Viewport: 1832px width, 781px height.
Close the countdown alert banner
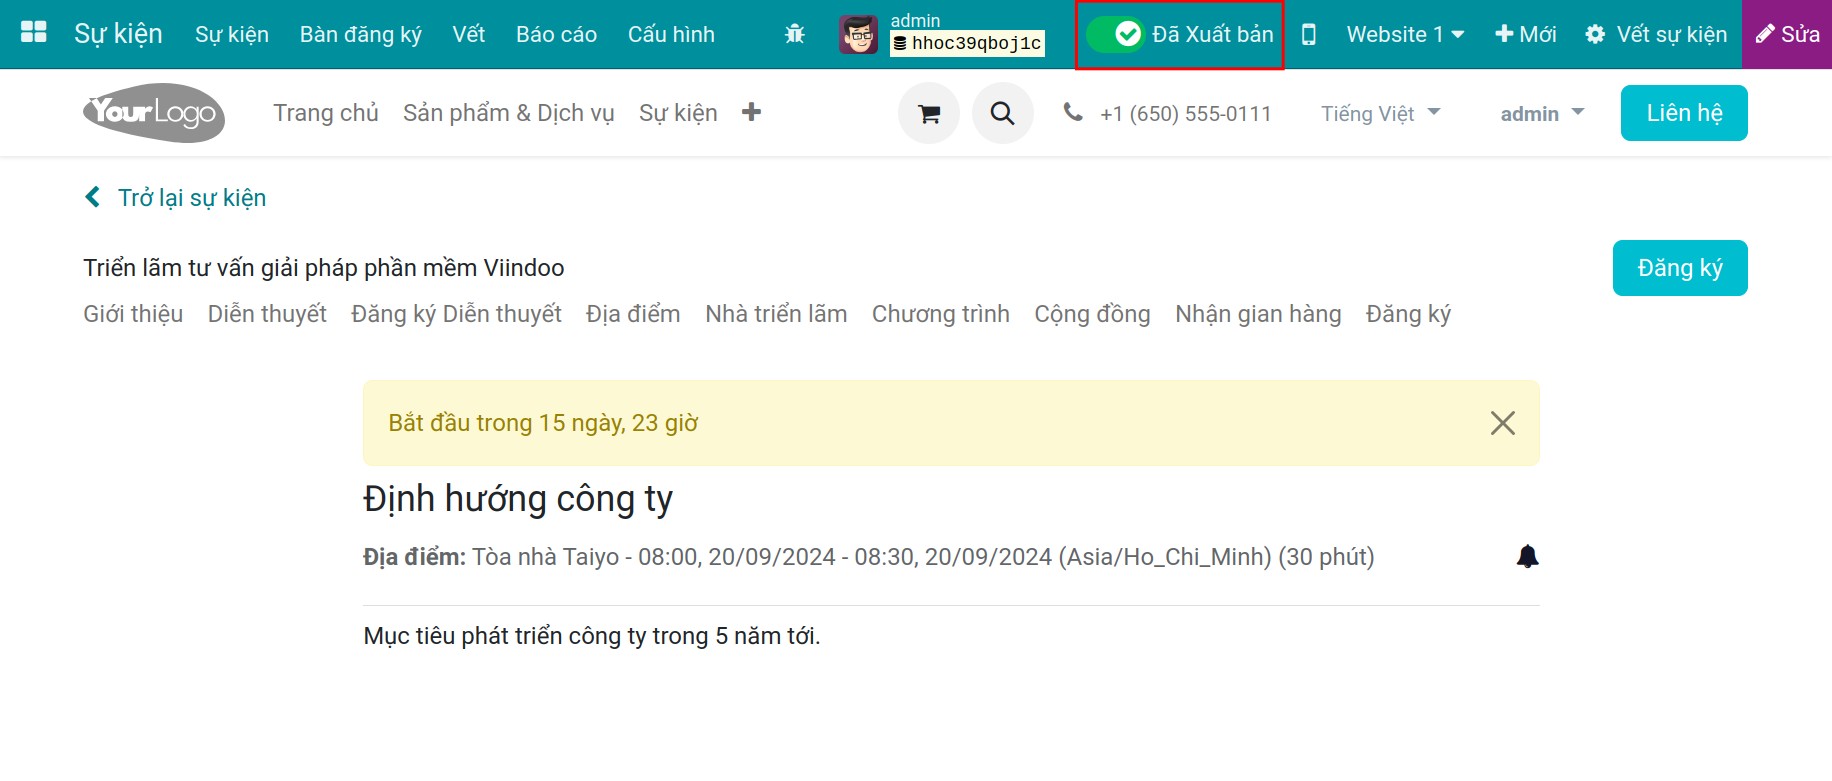click(1503, 423)
